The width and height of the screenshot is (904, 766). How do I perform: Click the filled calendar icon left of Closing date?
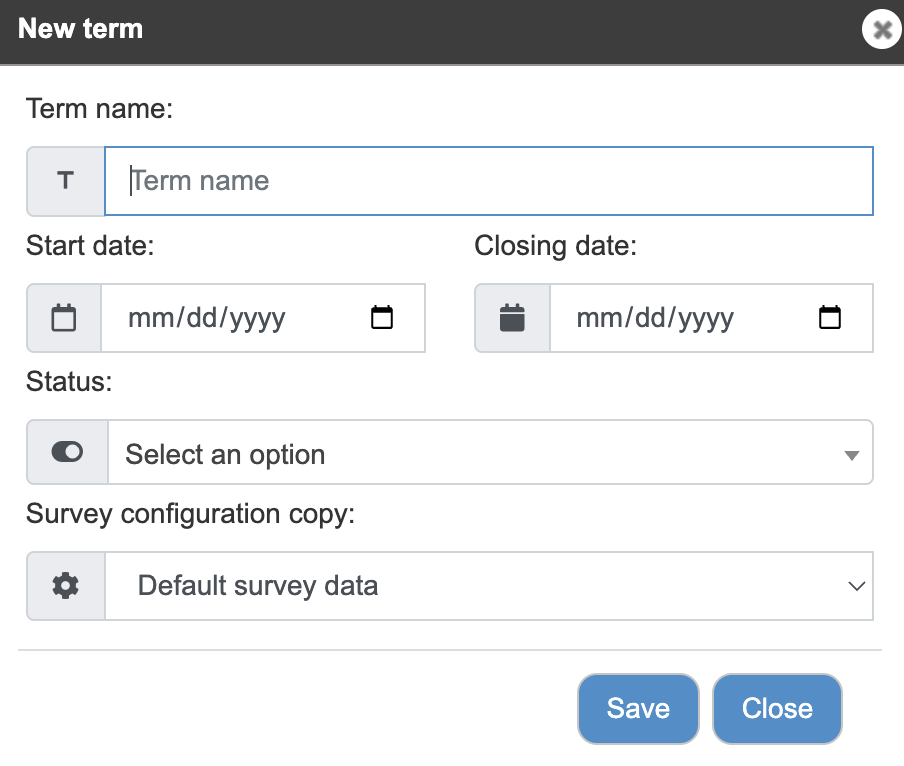pyautogui.click(x=512, y=318)
